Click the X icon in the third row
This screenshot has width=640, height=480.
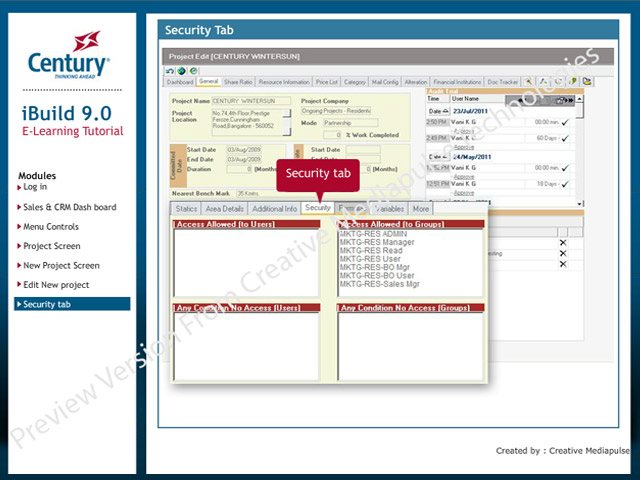pyautogui.click(x=562, y=266)
